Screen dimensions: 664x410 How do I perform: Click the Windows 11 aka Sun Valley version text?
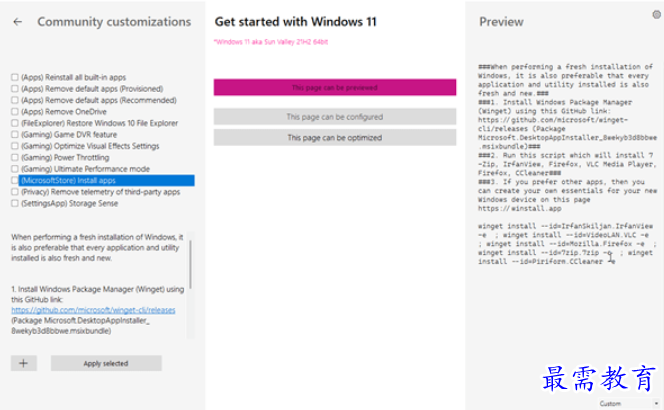(271, 42)
